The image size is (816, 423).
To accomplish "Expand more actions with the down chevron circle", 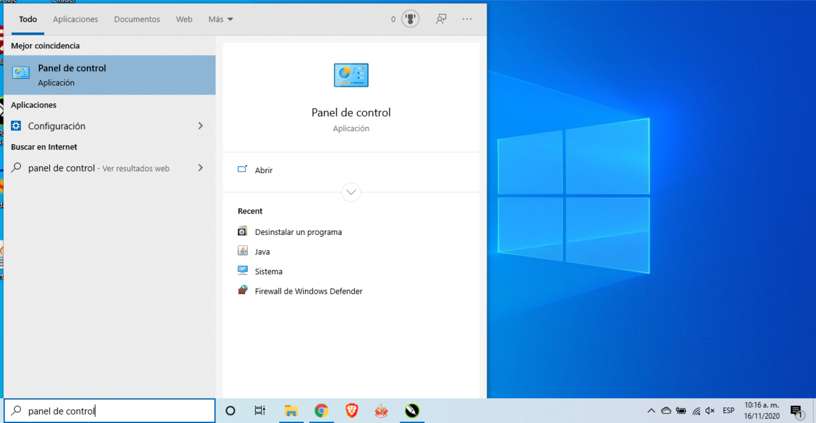I will point(351,192).
